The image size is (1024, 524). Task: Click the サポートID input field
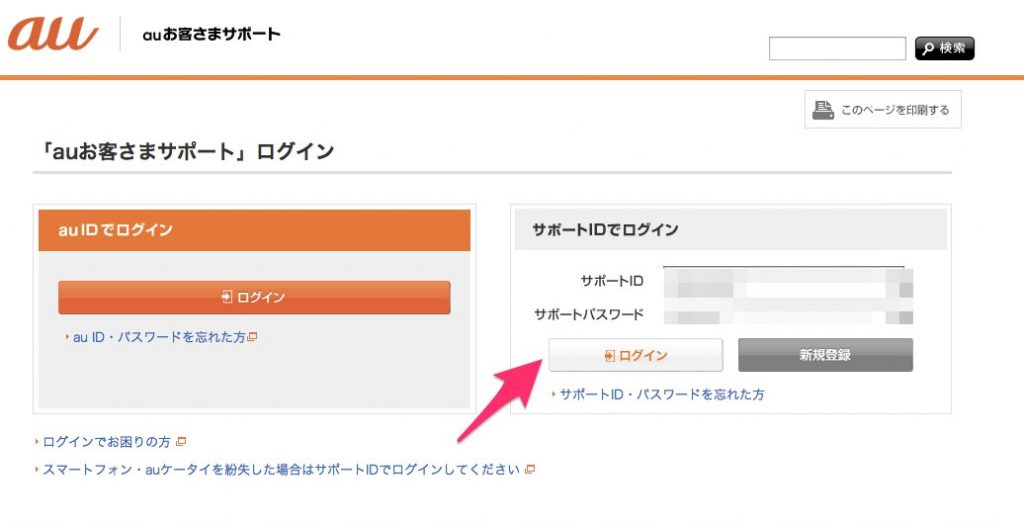point(788,282)
